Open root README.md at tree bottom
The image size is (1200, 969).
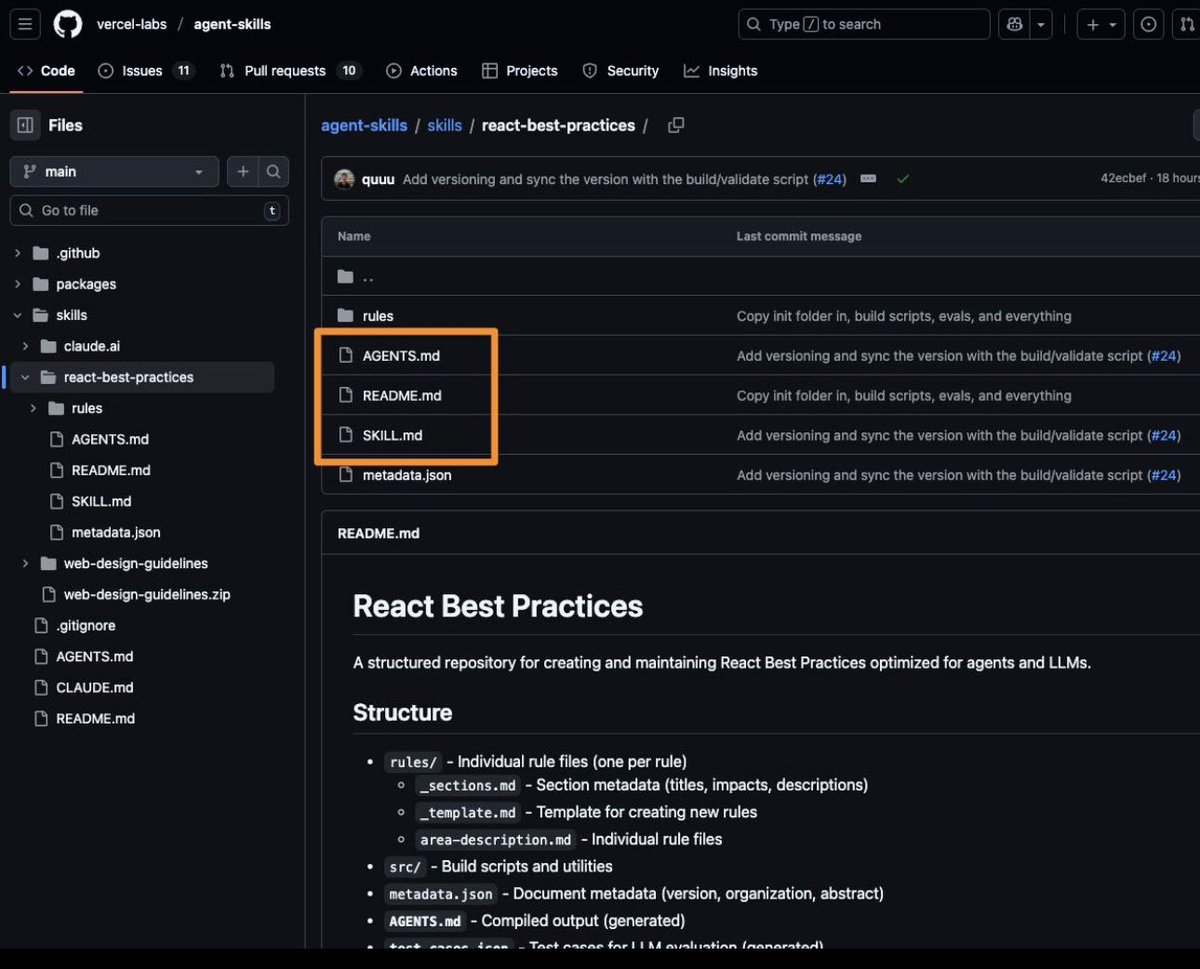[95, 718]
